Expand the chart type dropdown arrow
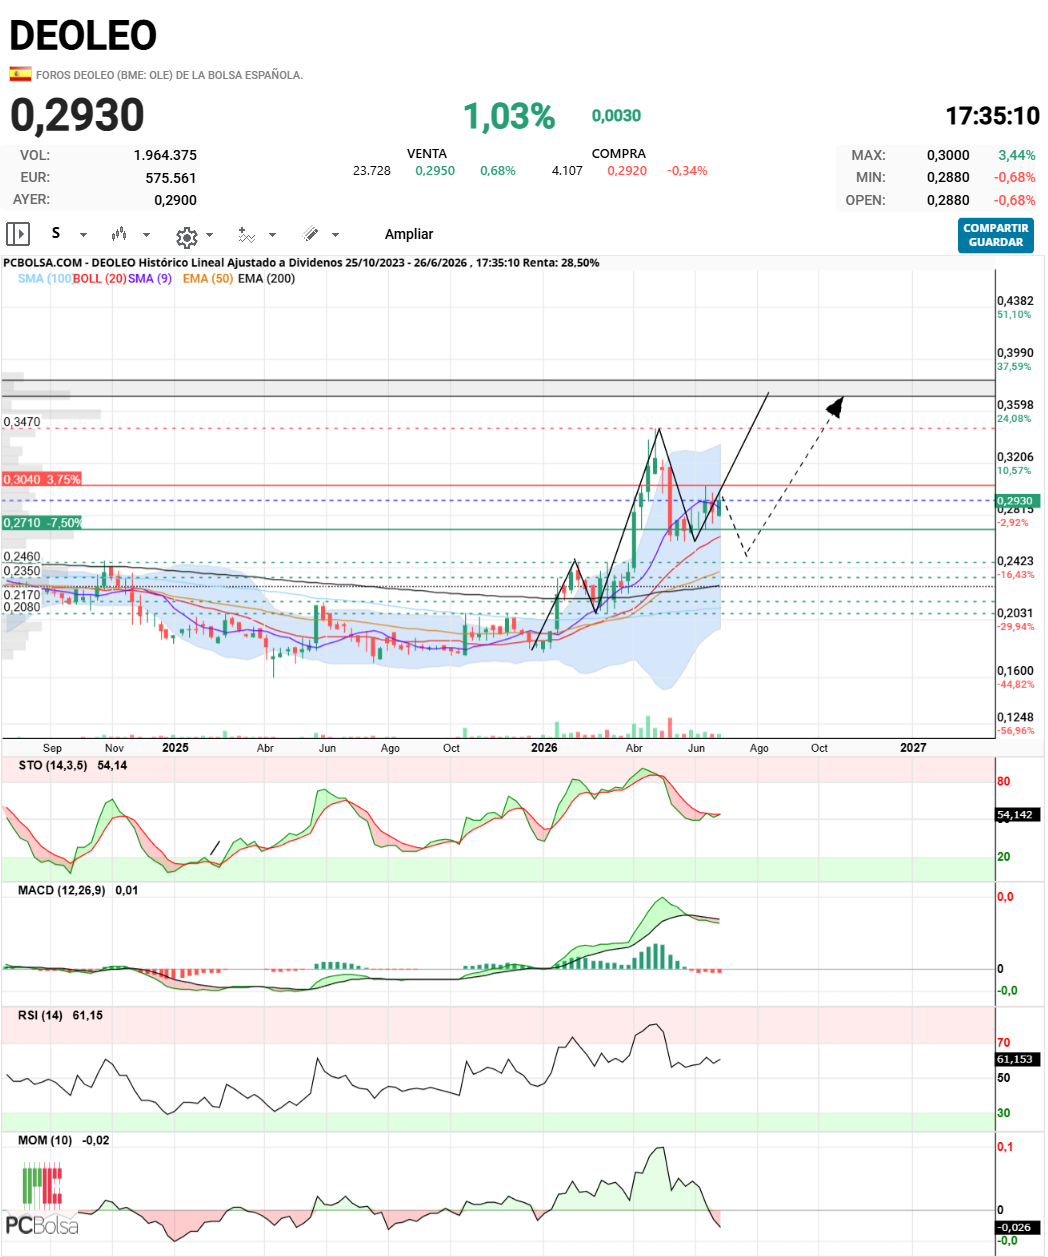The height and width of the screenshot is (1257, 1048). click(x=146, y=235)
